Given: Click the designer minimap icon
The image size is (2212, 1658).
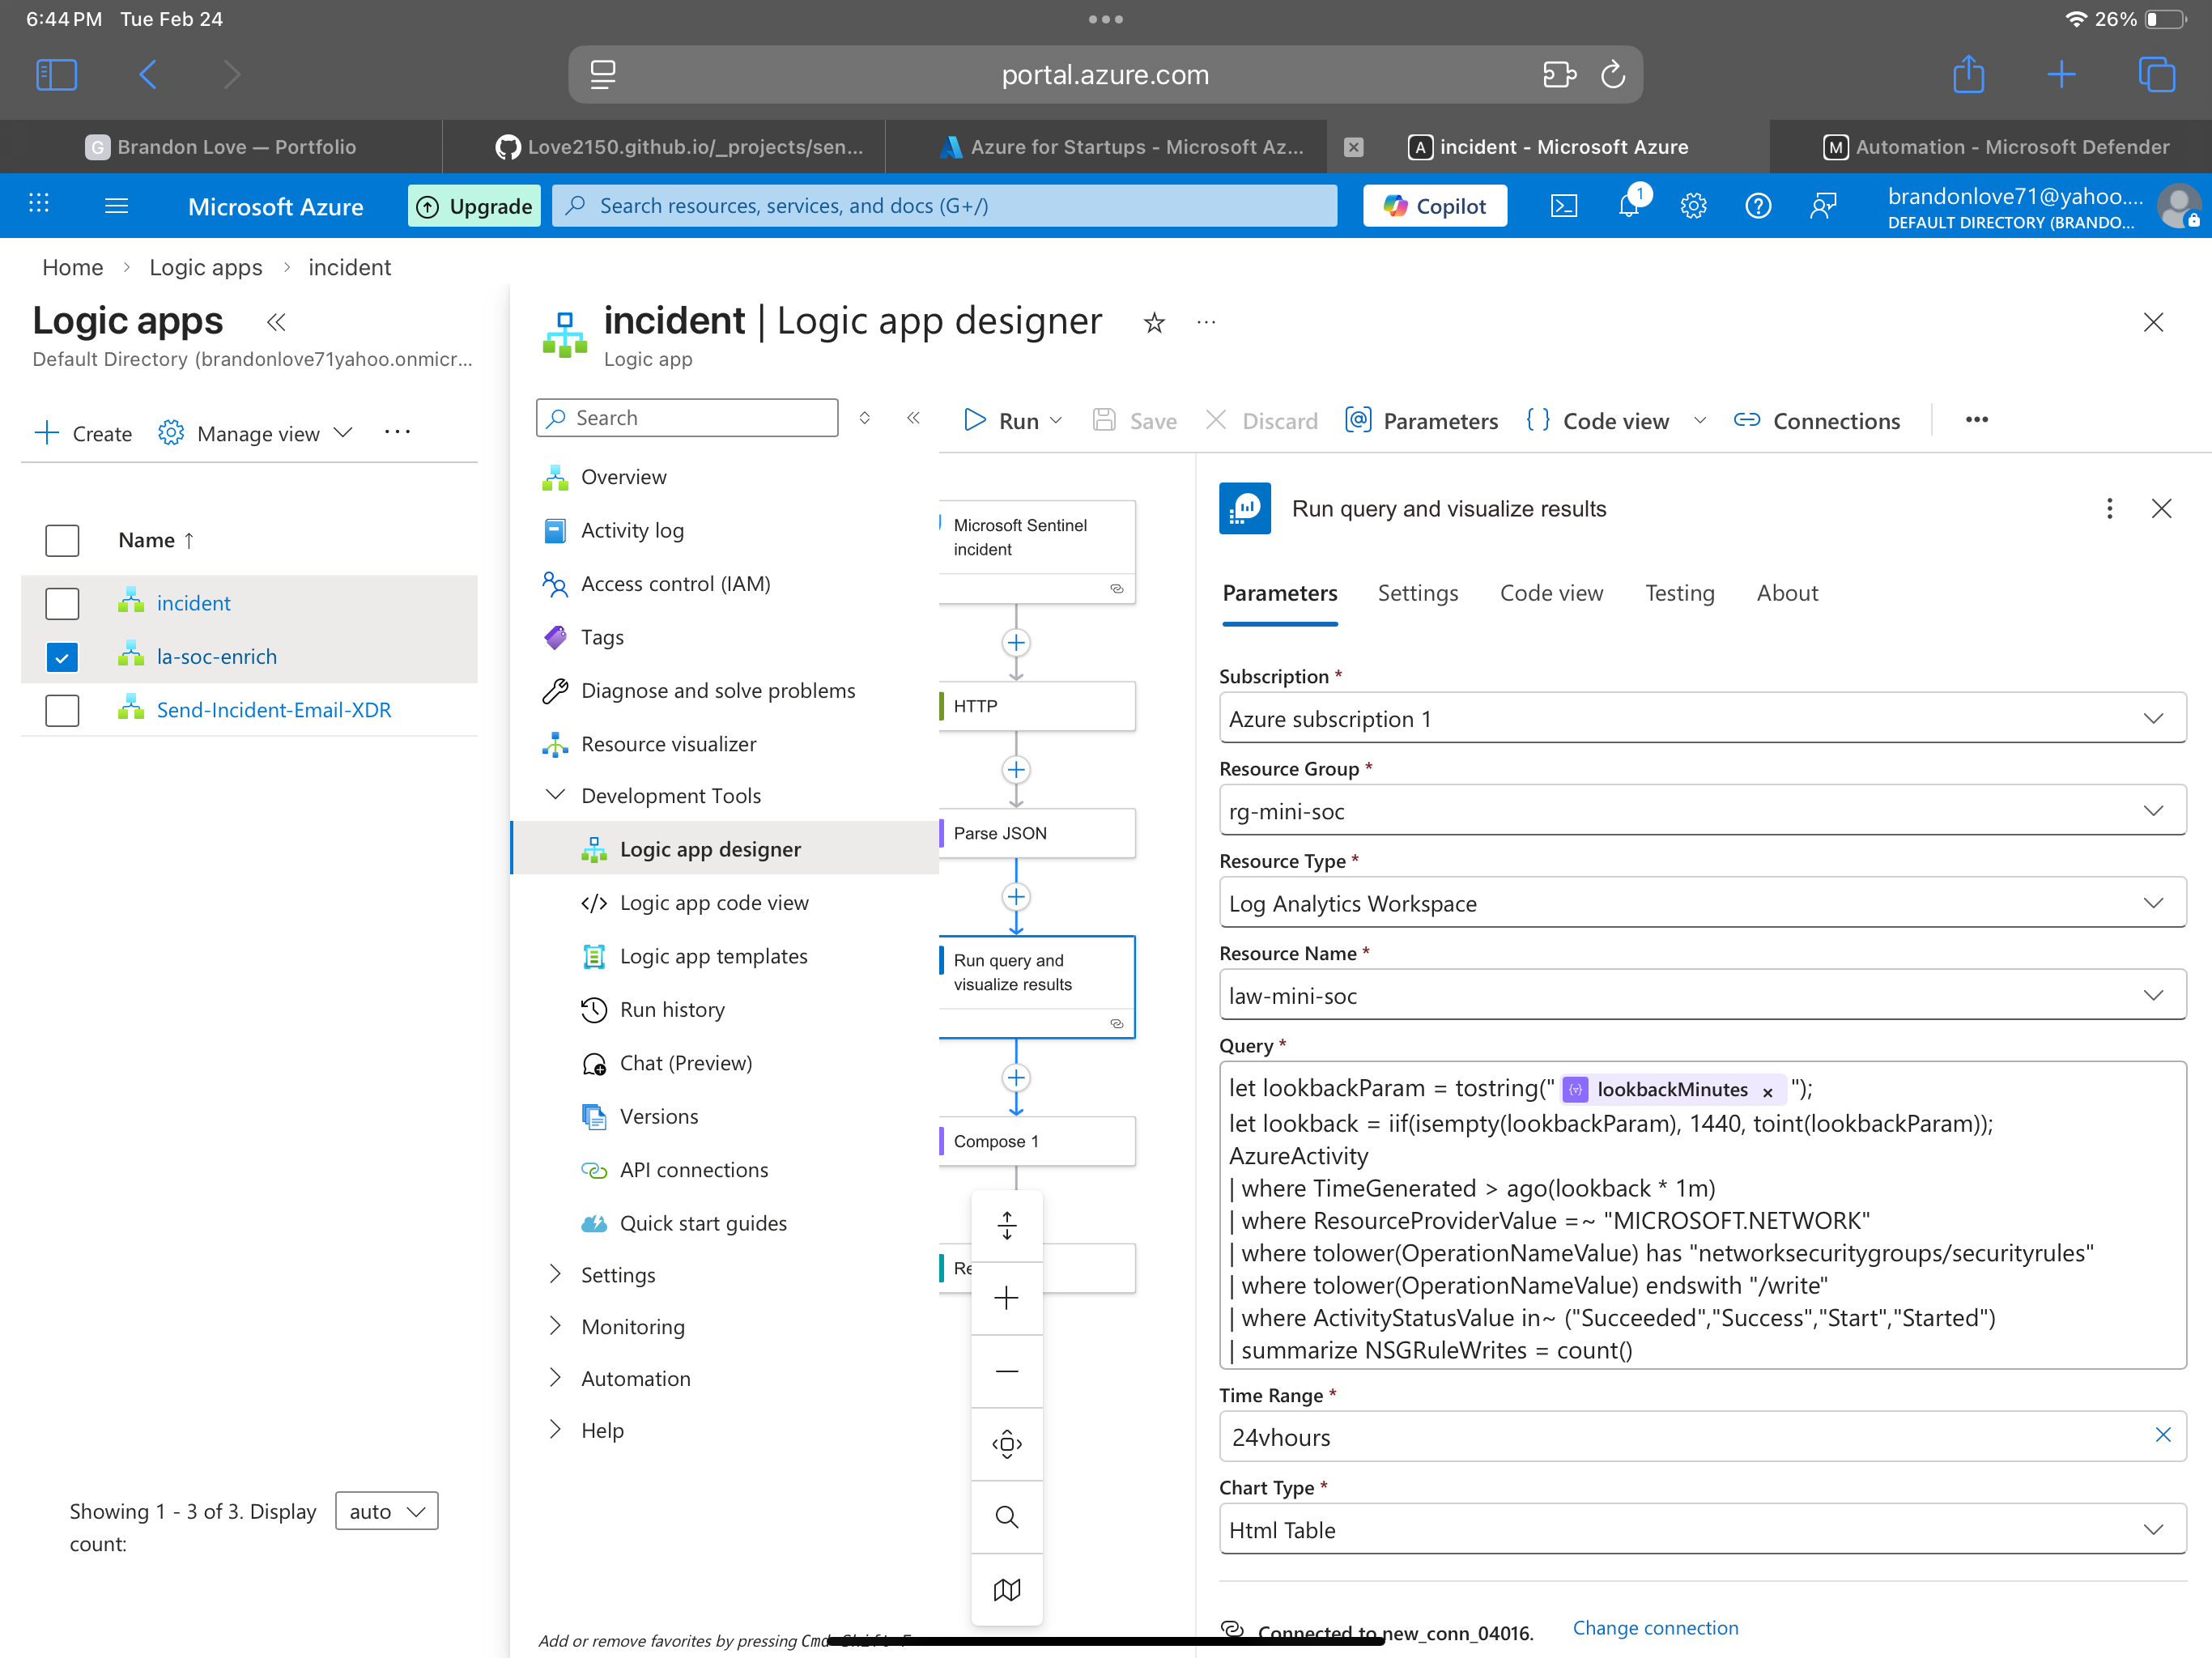Looking at the screenshot, I should click(x=1006, y=1589).
